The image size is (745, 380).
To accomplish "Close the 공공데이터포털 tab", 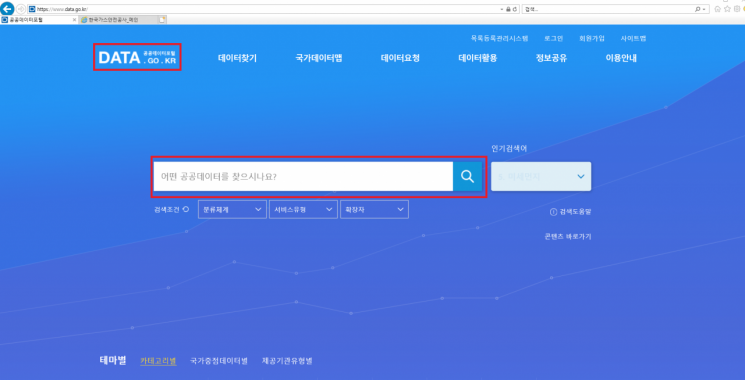I will (x=74, y=20).
